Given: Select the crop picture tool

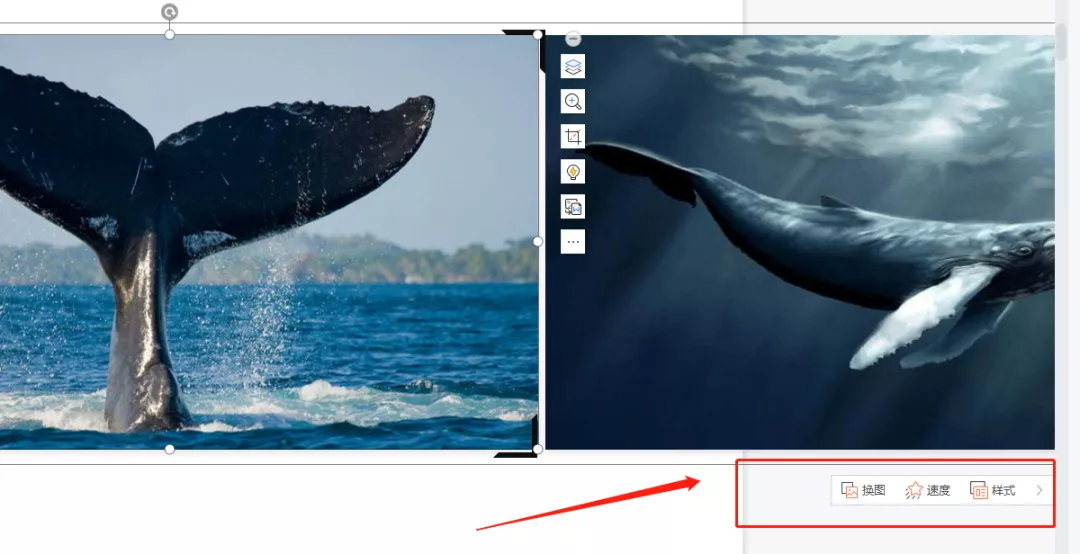Looking at the screenshot, I should pos(573,136).
